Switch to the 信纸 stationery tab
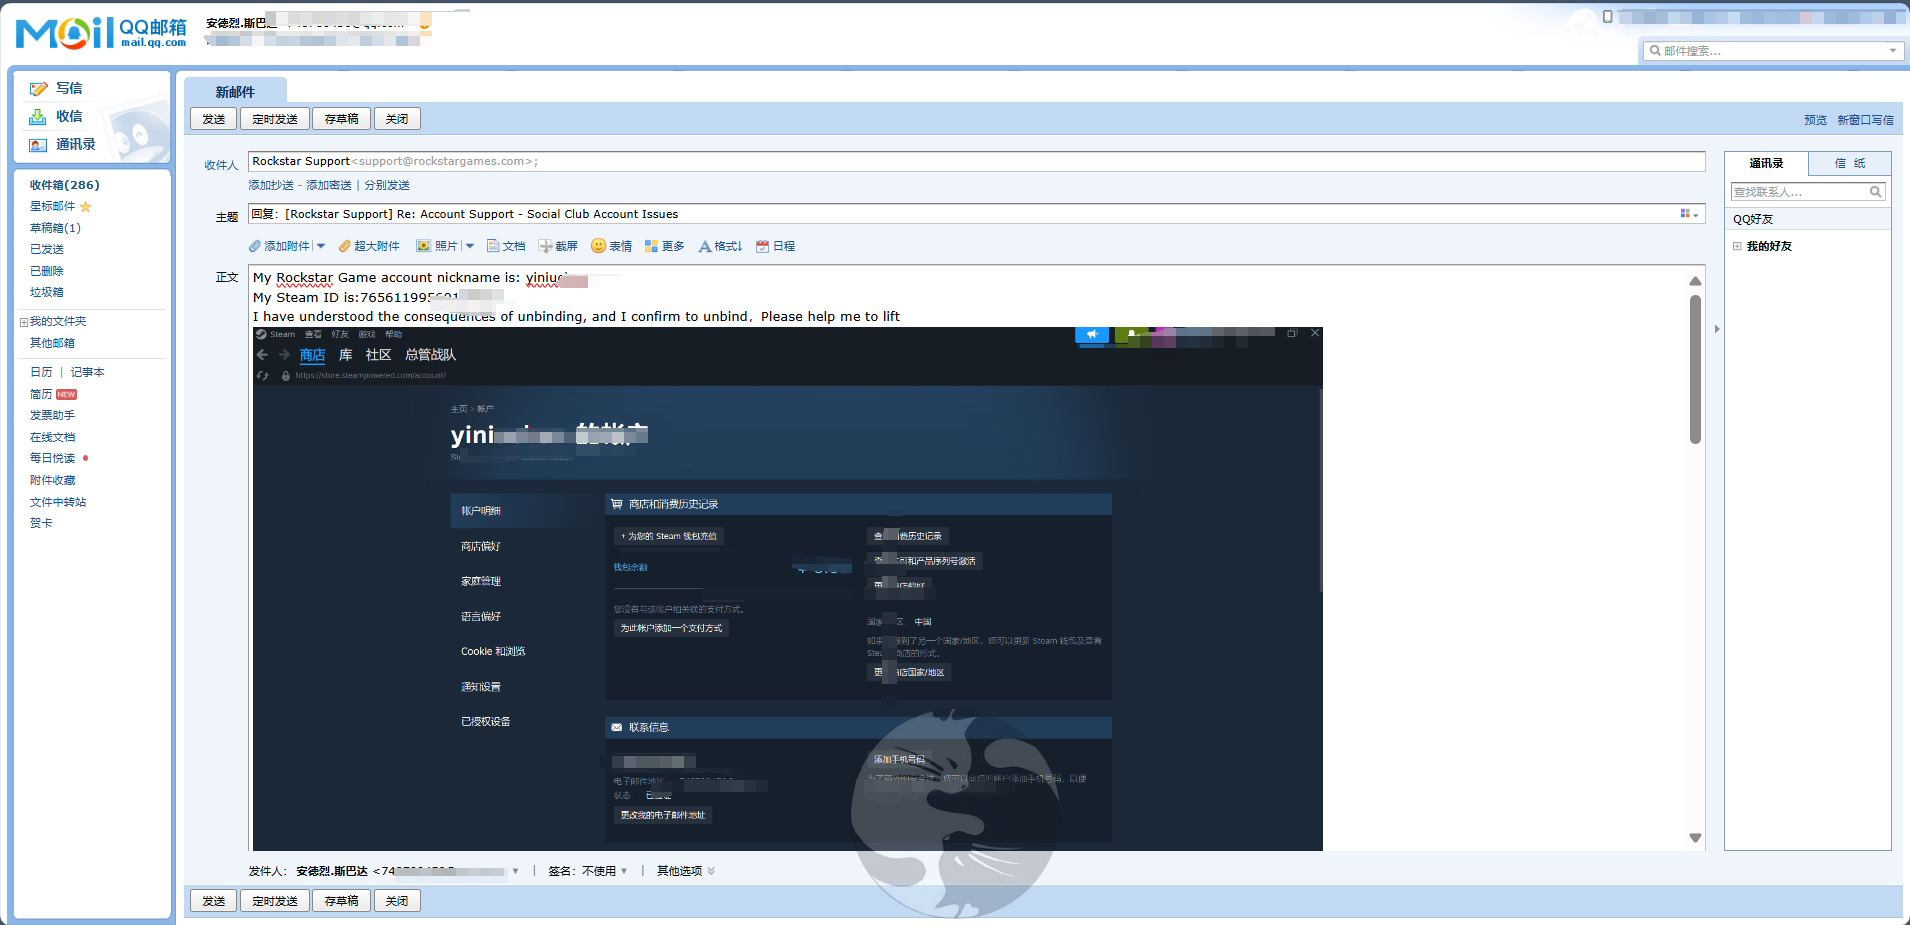Image resolution: width=1910 pixels, height=925 pixels. [x=1849, y=163]
